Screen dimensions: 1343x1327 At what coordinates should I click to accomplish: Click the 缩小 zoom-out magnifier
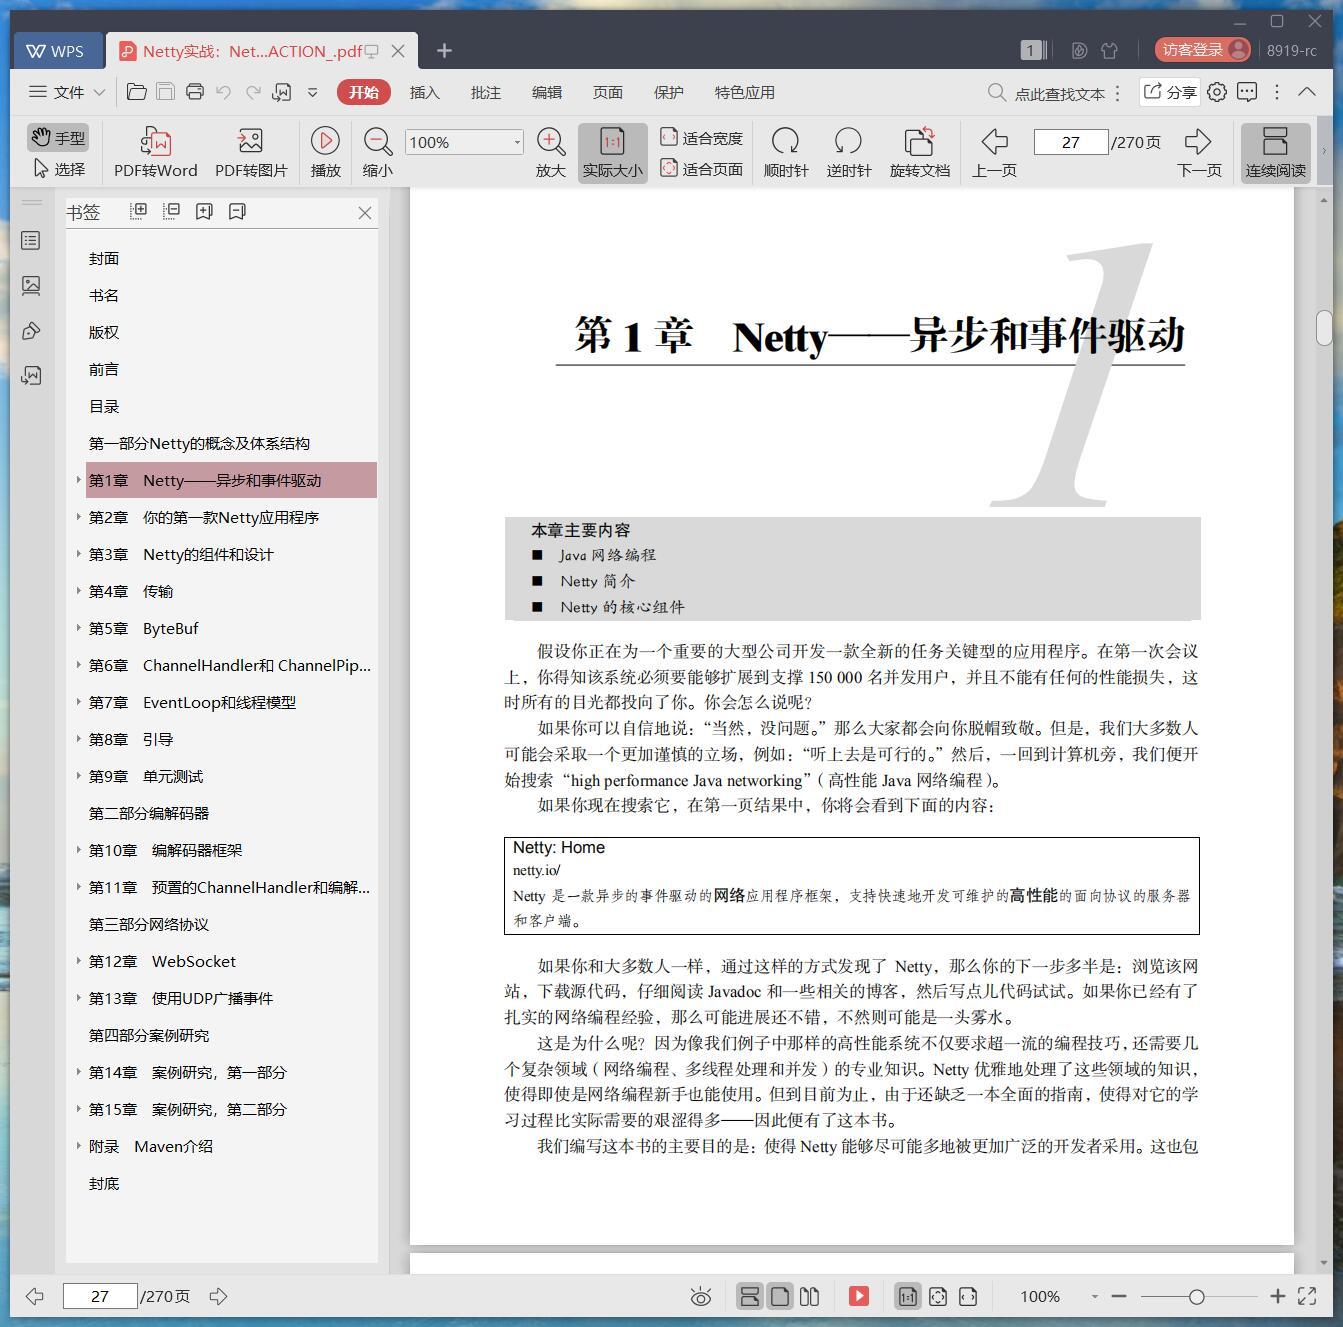click(x=377, y=141)
